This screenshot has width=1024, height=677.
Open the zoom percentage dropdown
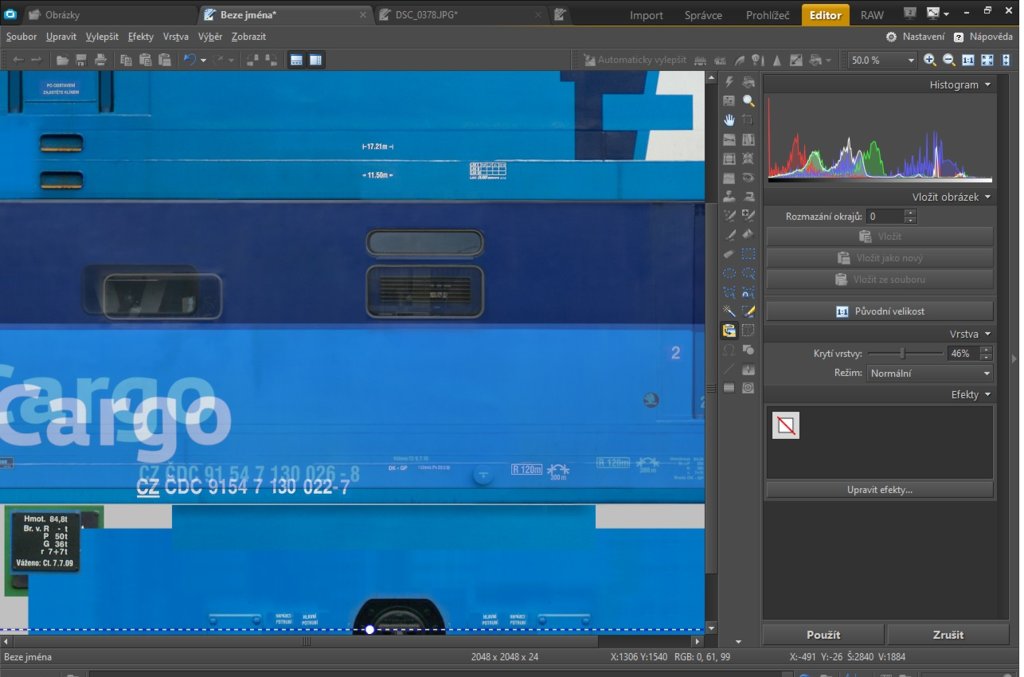pos(910,60)
